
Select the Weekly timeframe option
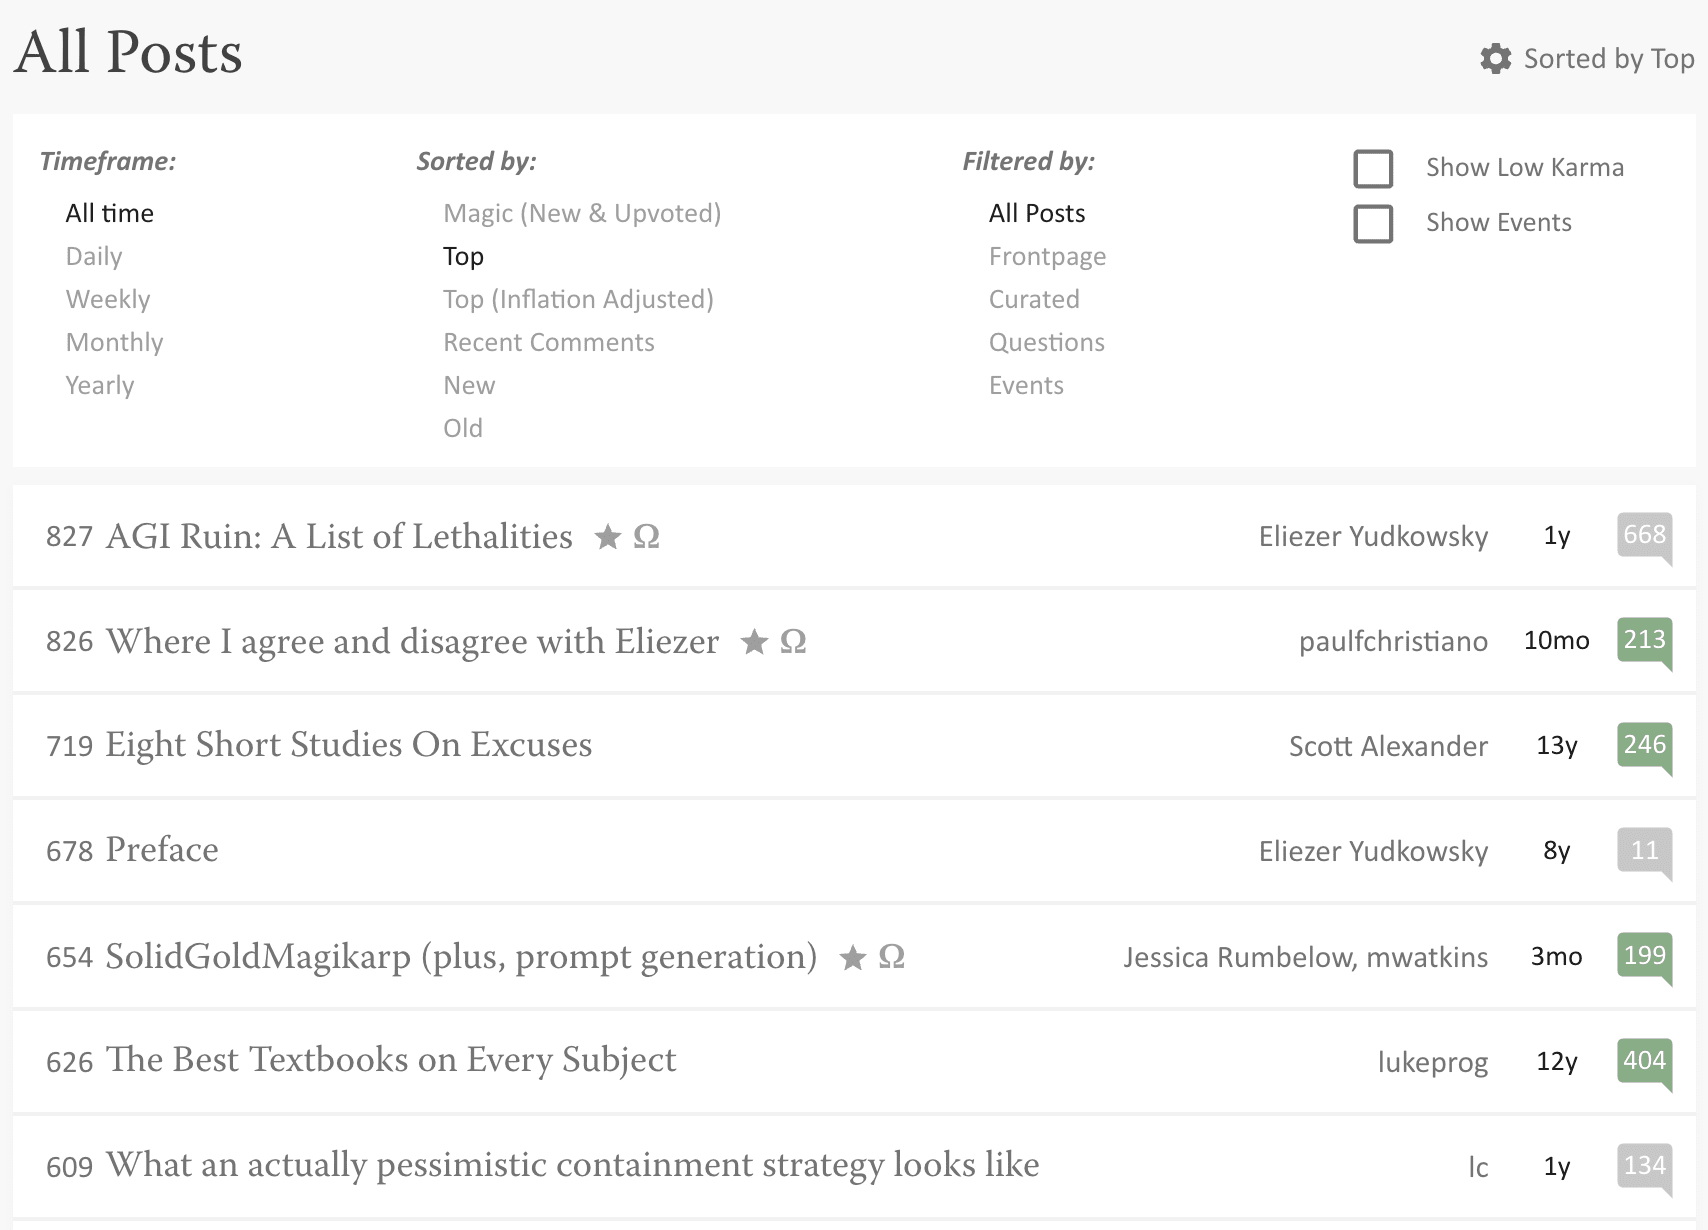pos(108,300)
